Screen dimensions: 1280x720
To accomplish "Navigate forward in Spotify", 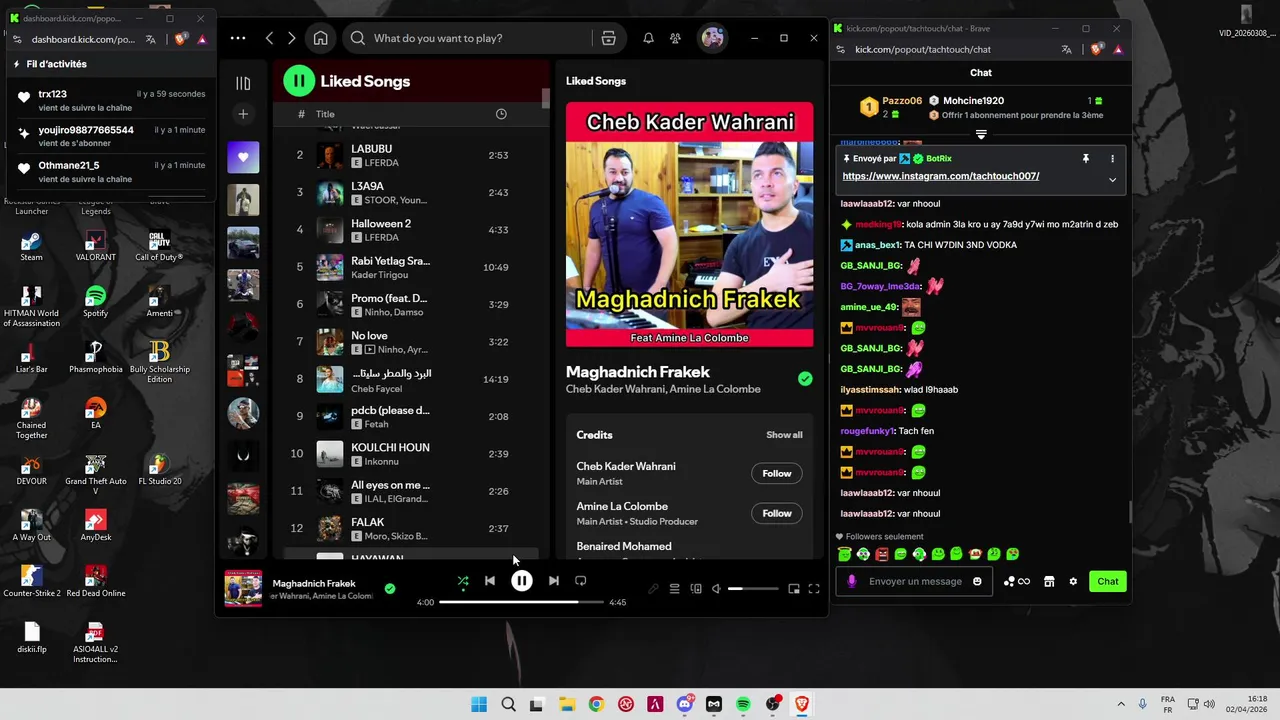I will pyautogui.click(x=291, y=38).
